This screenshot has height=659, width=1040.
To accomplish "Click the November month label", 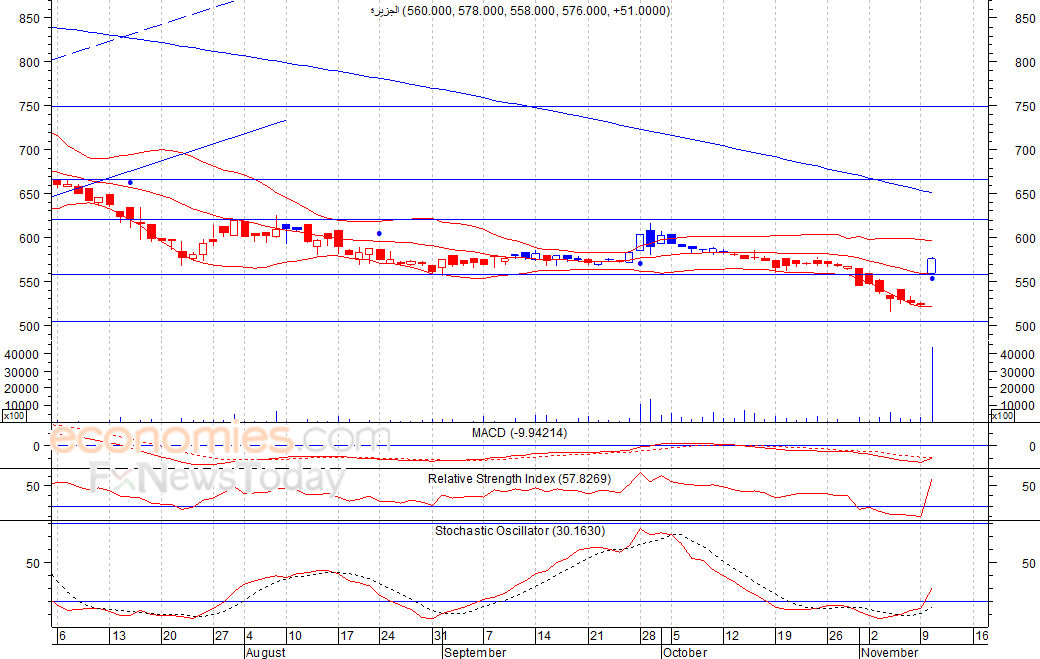I will [x=889, y=652].
